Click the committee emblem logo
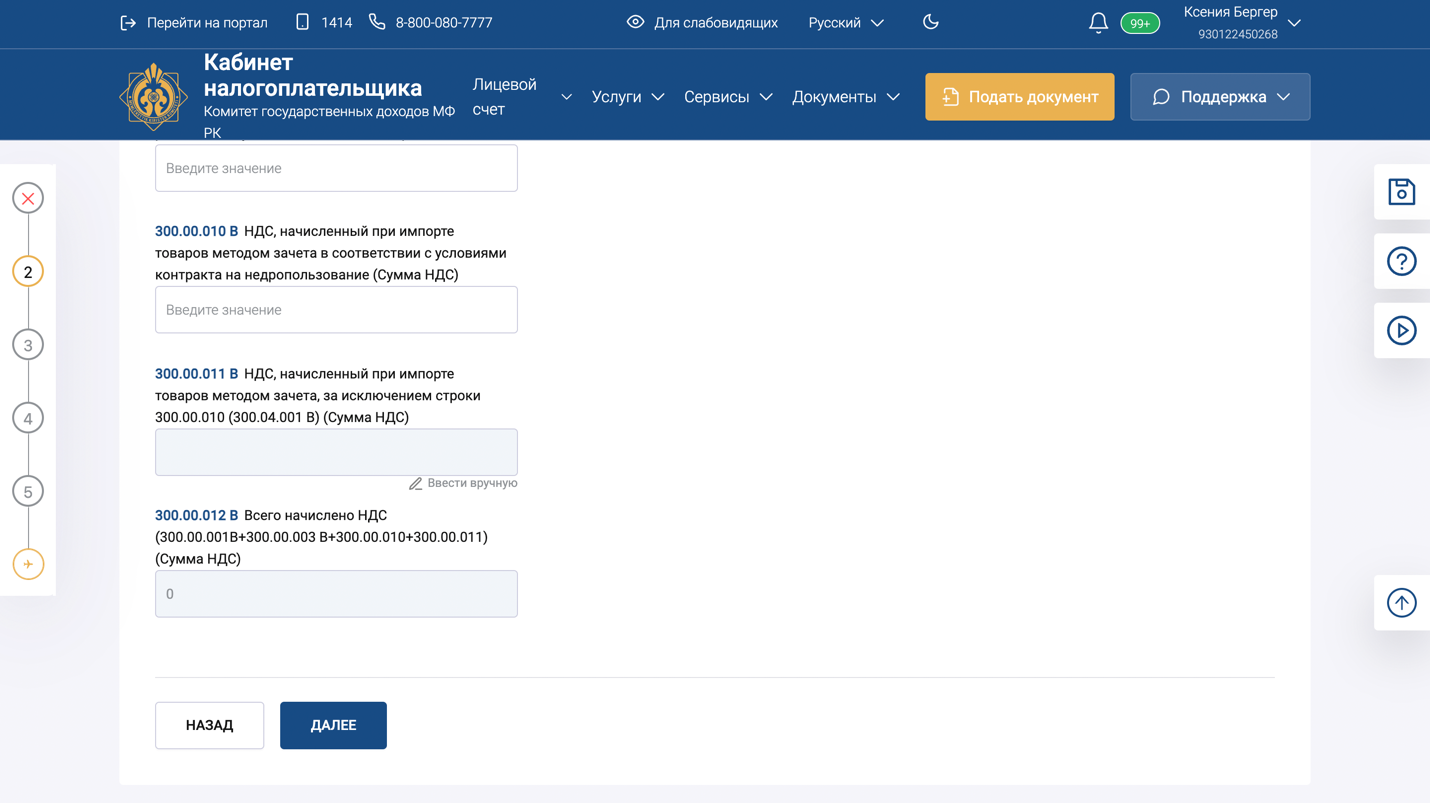The image size is (1430, 803). click(x=154, y=97)
